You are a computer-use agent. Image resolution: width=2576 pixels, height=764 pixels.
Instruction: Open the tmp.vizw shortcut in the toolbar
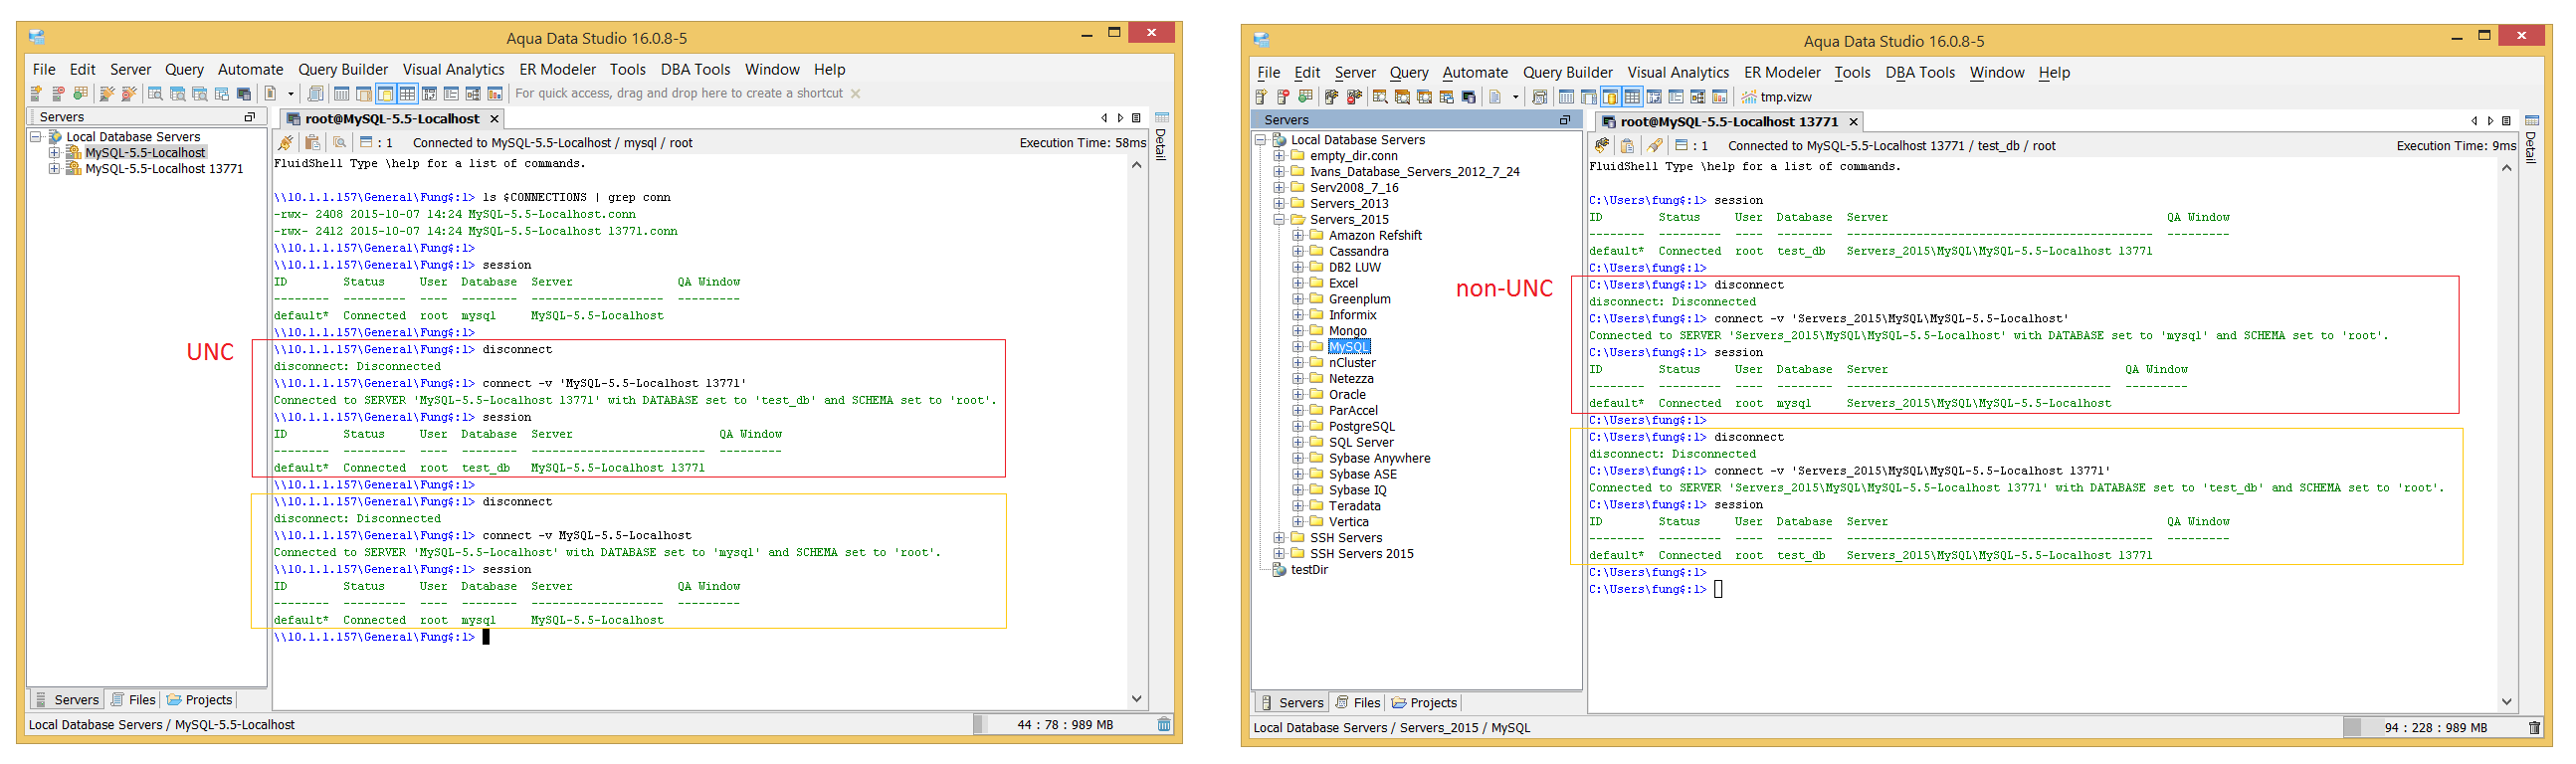coord(1777,97)
